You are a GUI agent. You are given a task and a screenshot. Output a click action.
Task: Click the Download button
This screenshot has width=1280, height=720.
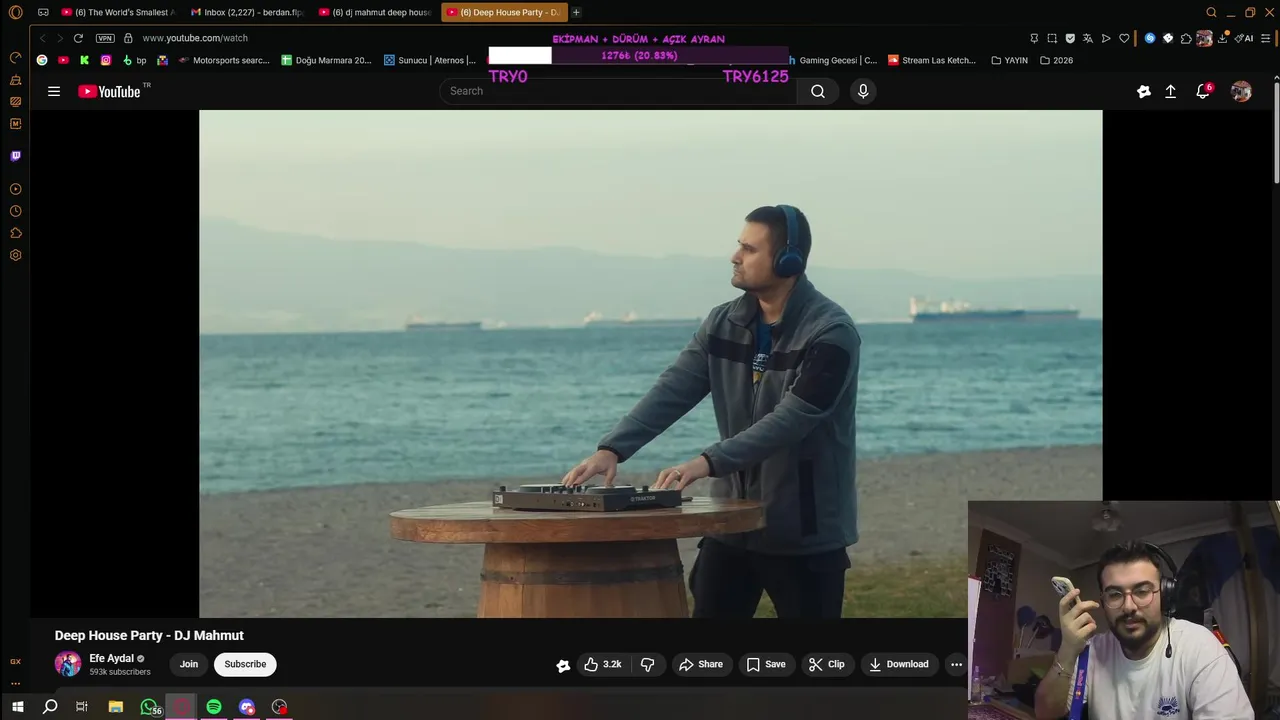[899, 664]
